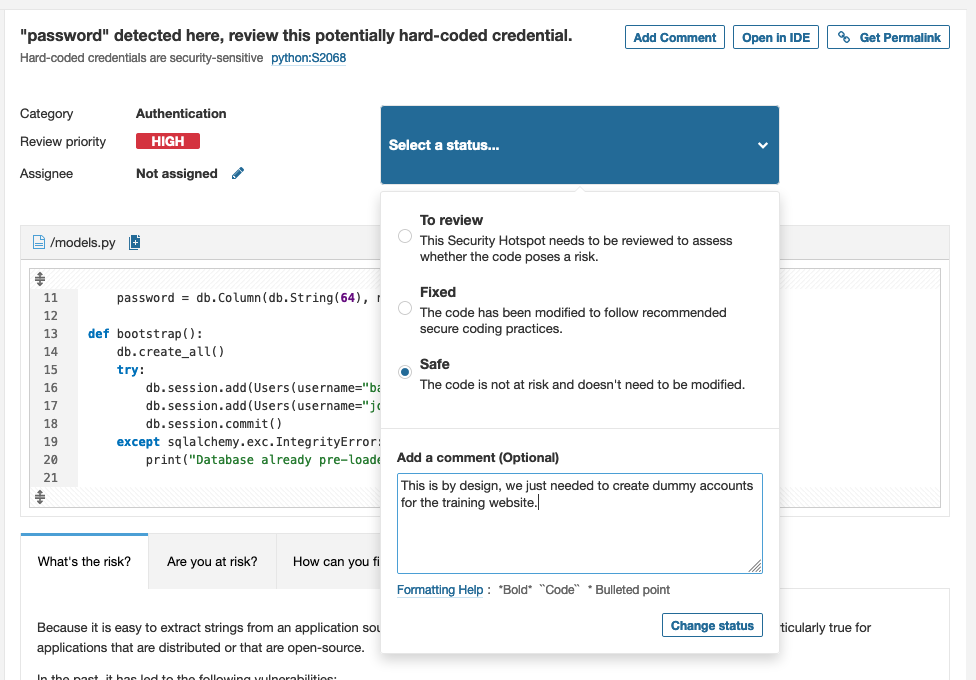Click the HIGH review priority badge
The image size is (976, 680).
pos(168,141)
